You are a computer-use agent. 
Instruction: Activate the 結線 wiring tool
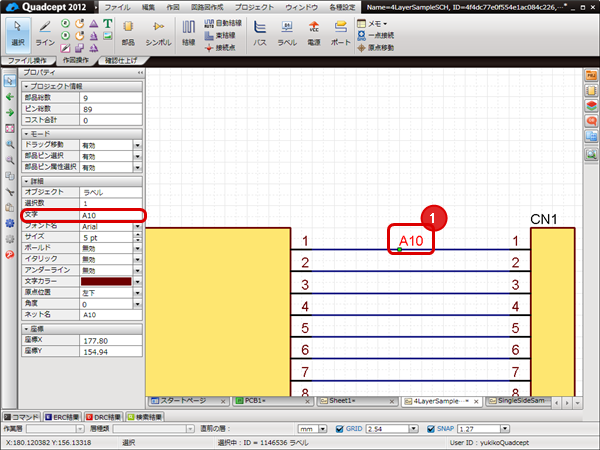[188, 34]
